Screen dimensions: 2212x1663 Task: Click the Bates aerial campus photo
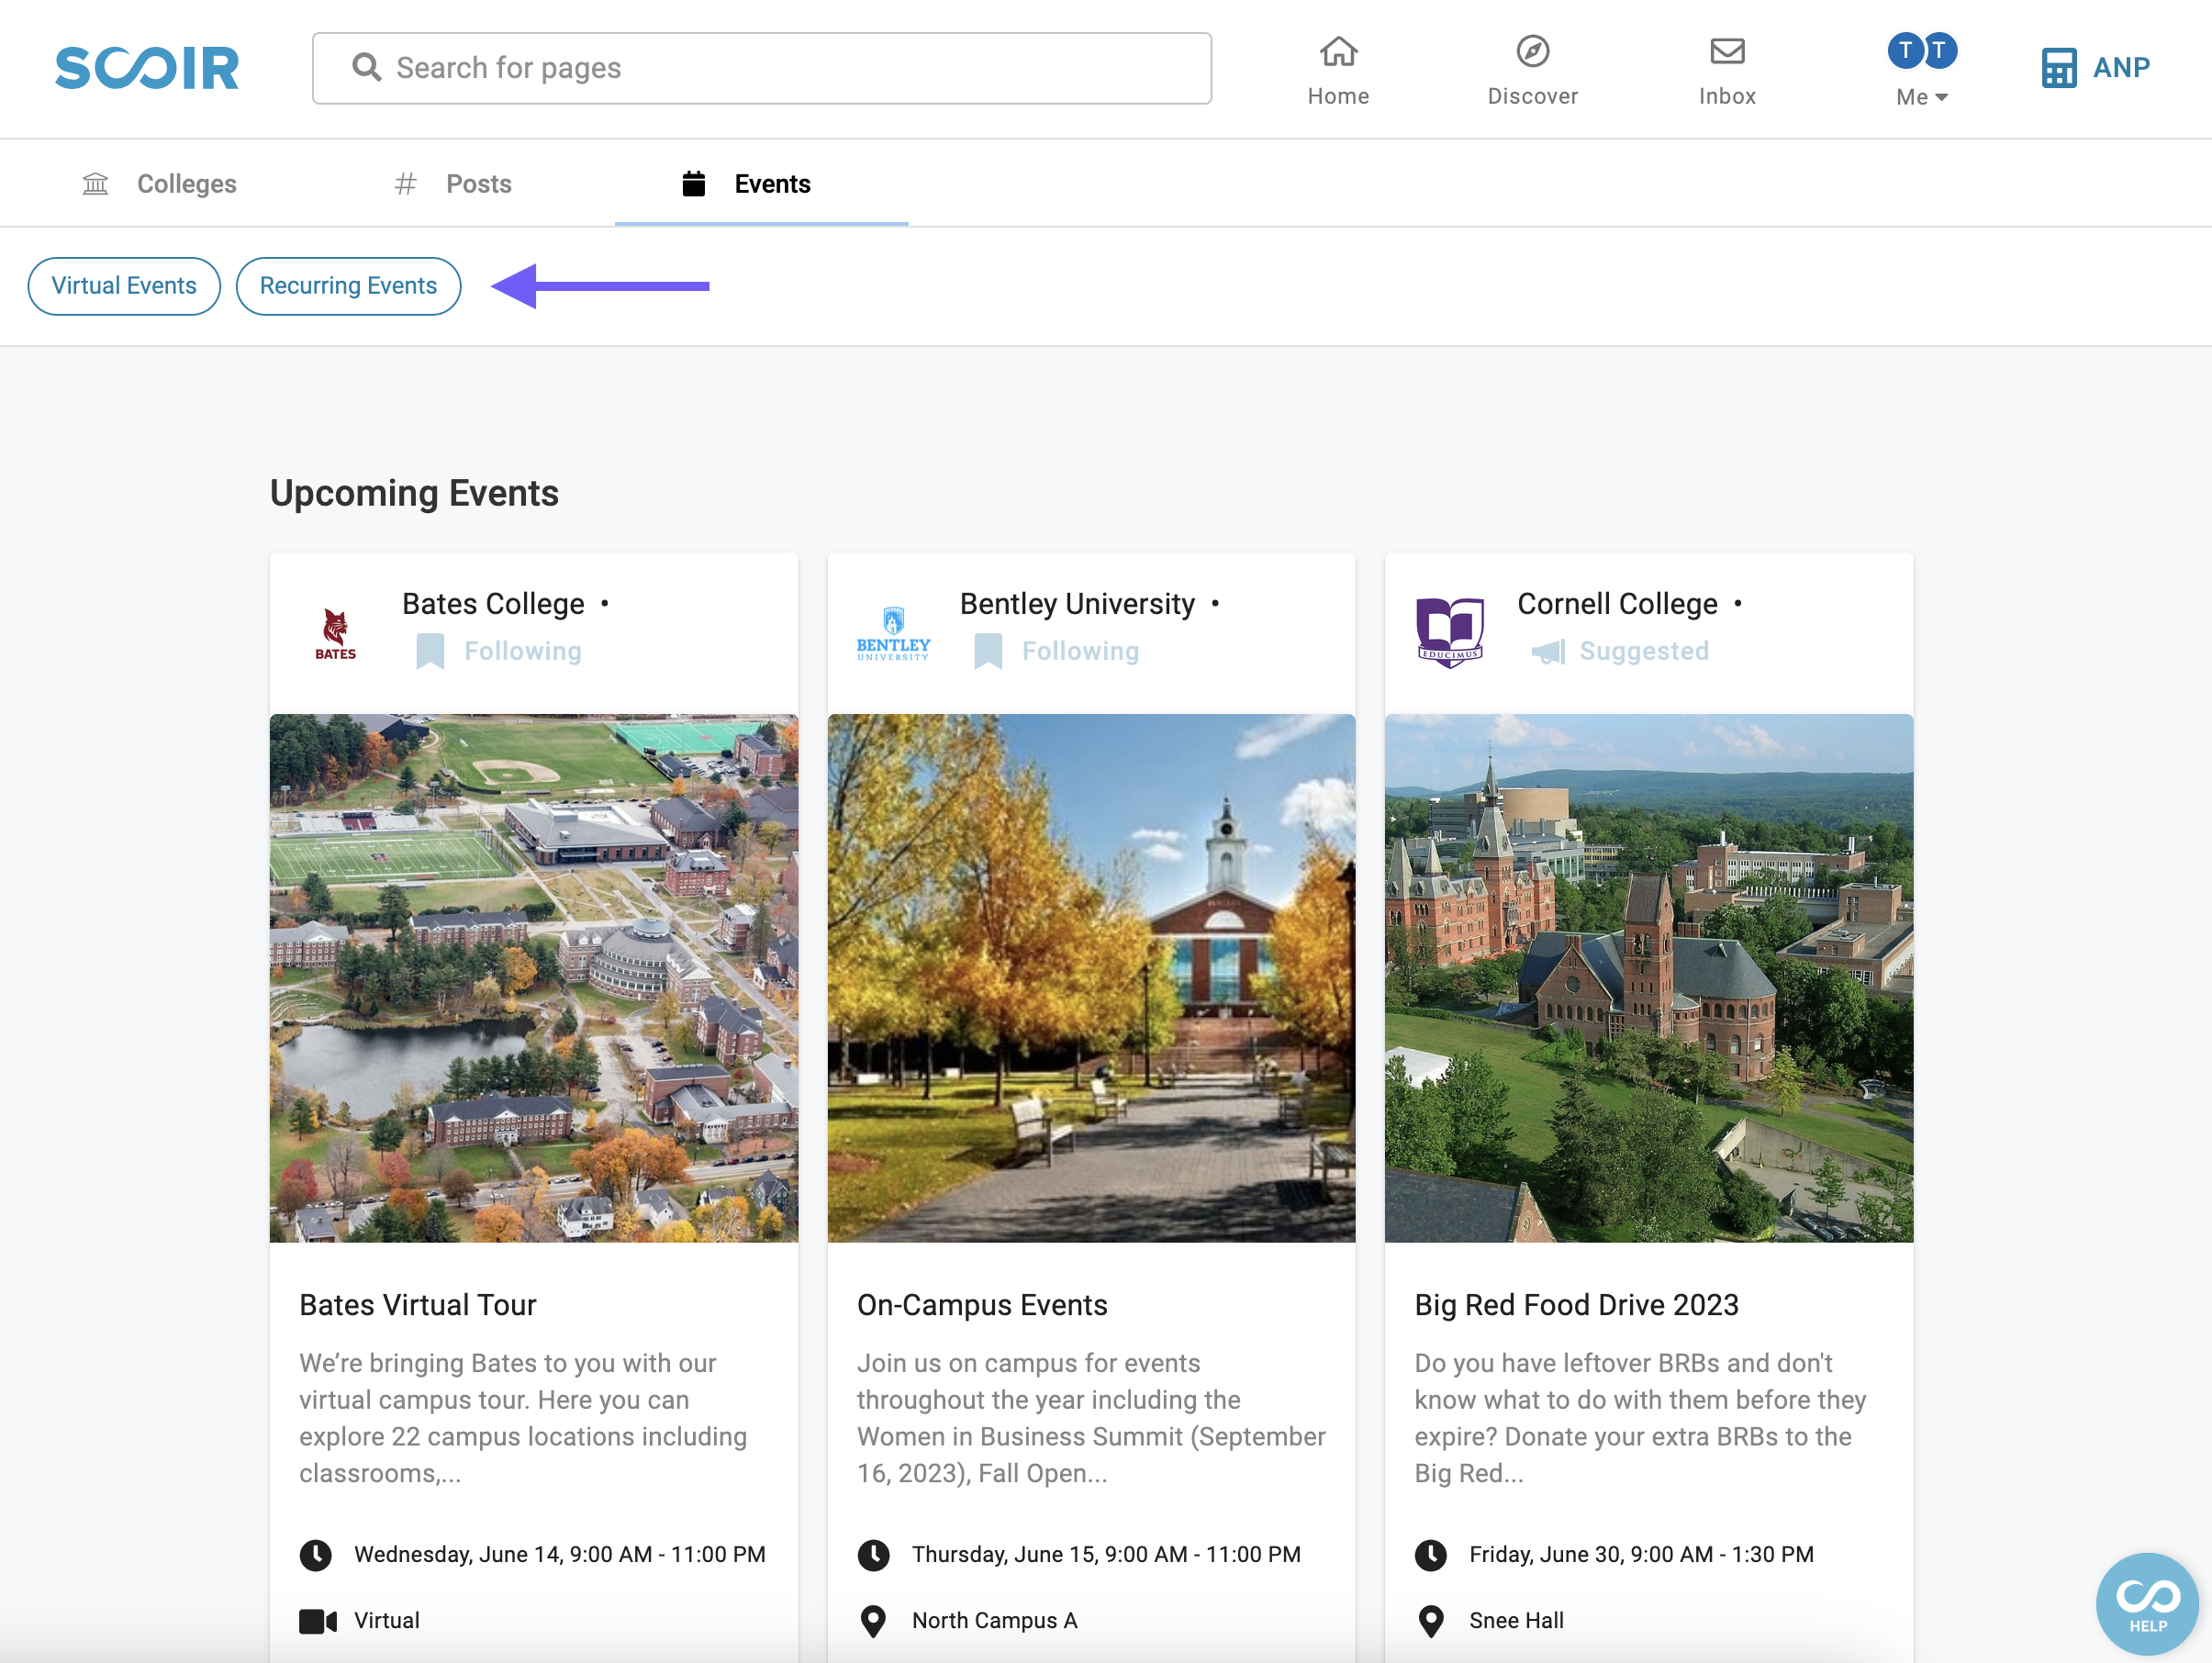tap(534, 978)
